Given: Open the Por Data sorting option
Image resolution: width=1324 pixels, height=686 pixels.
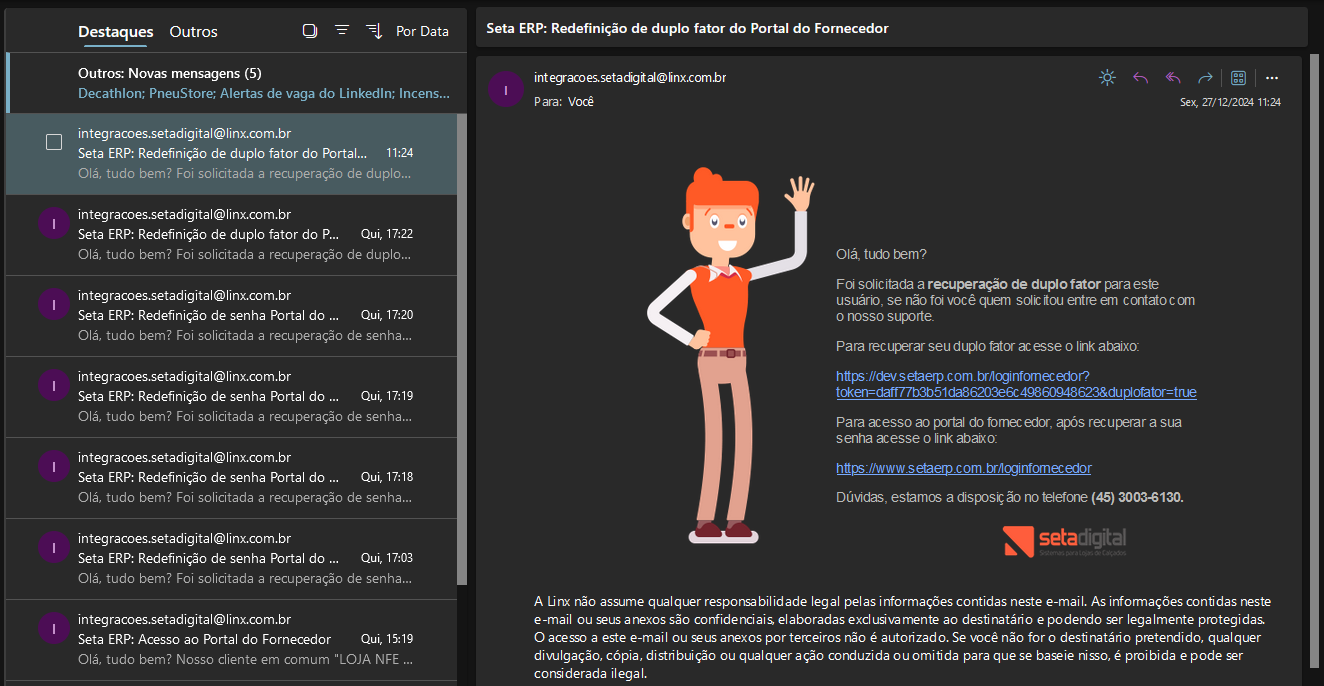Looking at the screenshot, I should coord(422,31).
